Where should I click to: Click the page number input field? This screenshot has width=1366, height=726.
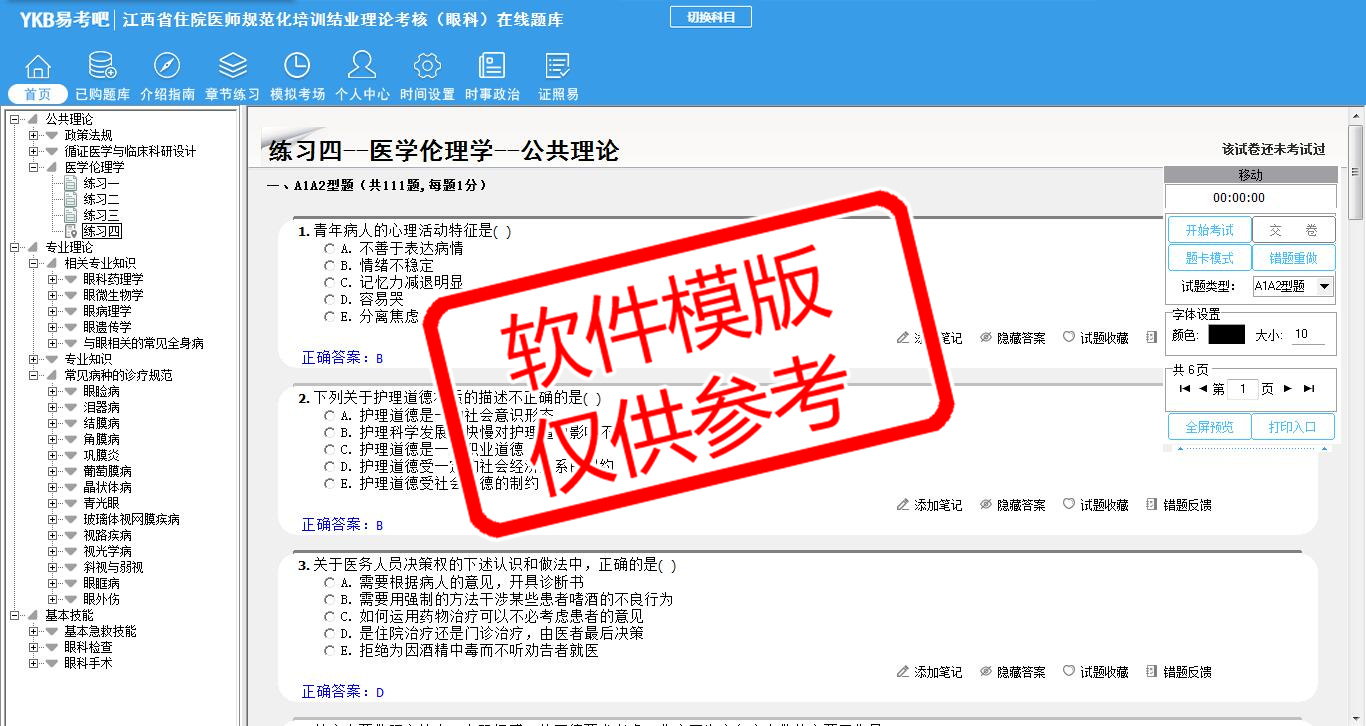pos(1242,389)
